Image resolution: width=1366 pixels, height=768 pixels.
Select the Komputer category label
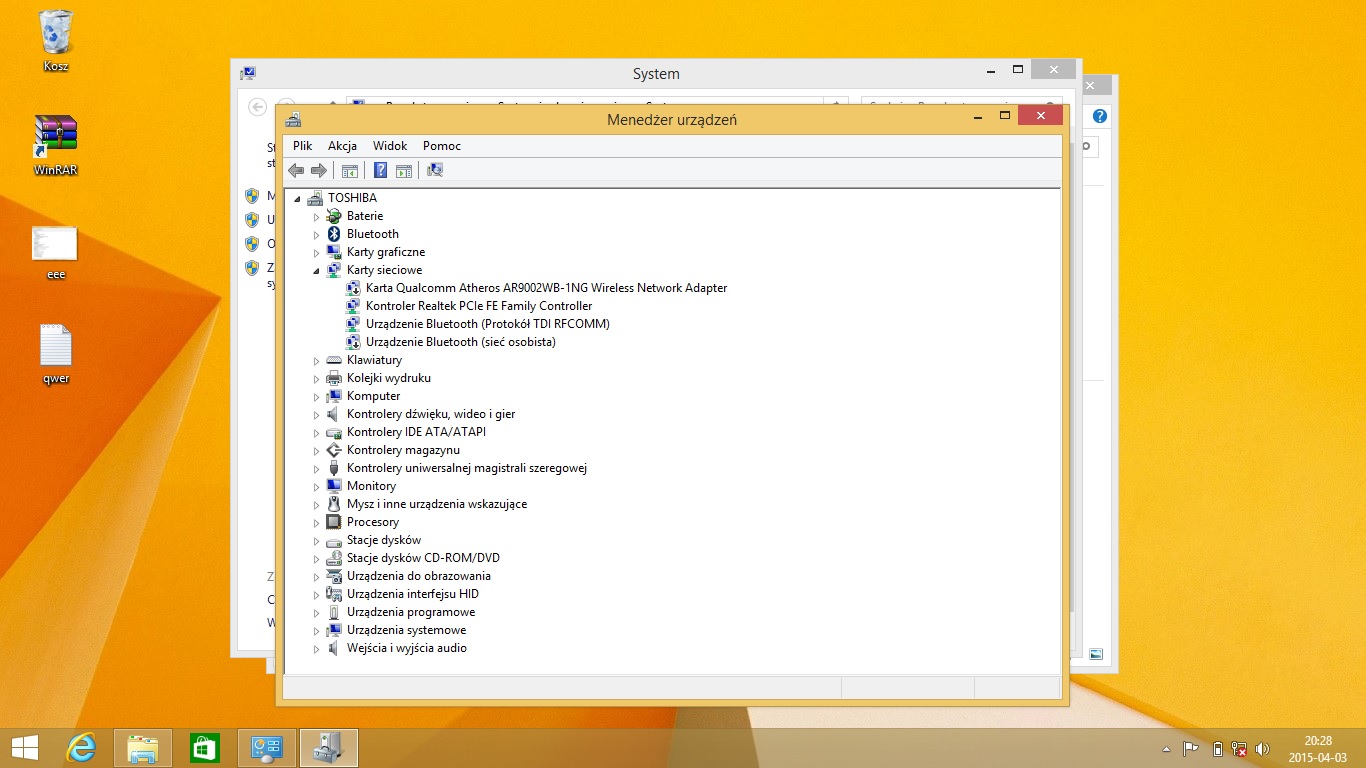click(x=373, y=396)
